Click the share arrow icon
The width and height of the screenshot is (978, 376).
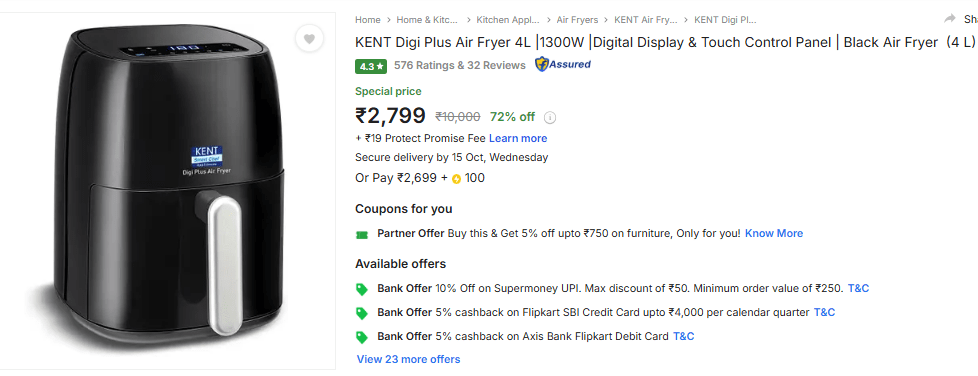(949, 19)
